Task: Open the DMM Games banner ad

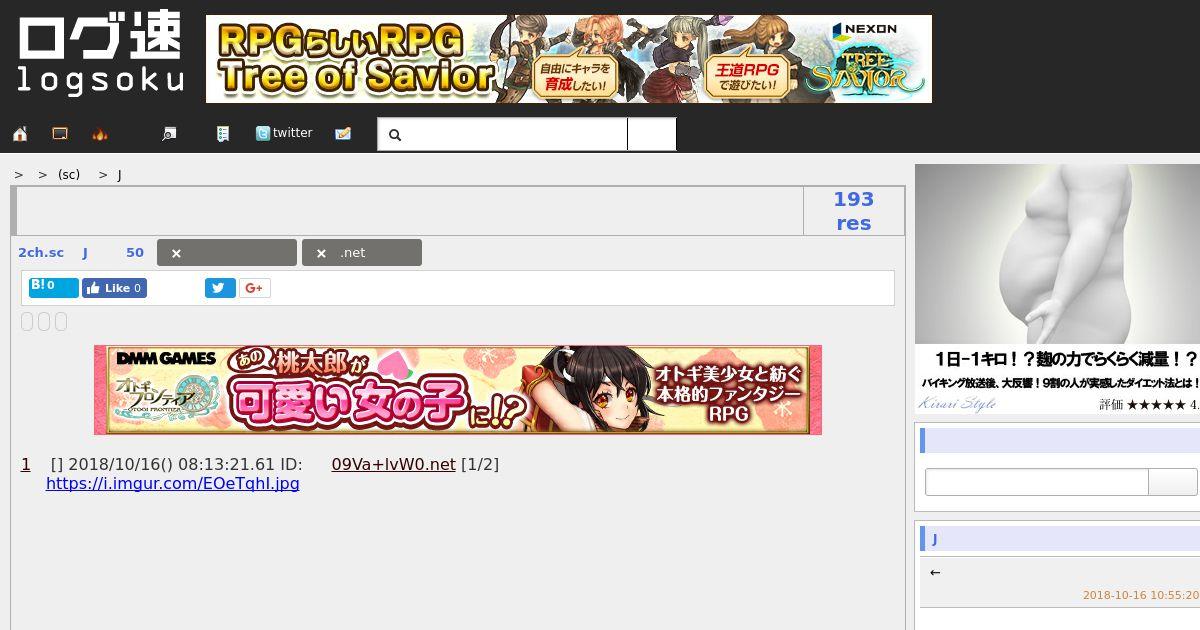Action: coord(458,390)
